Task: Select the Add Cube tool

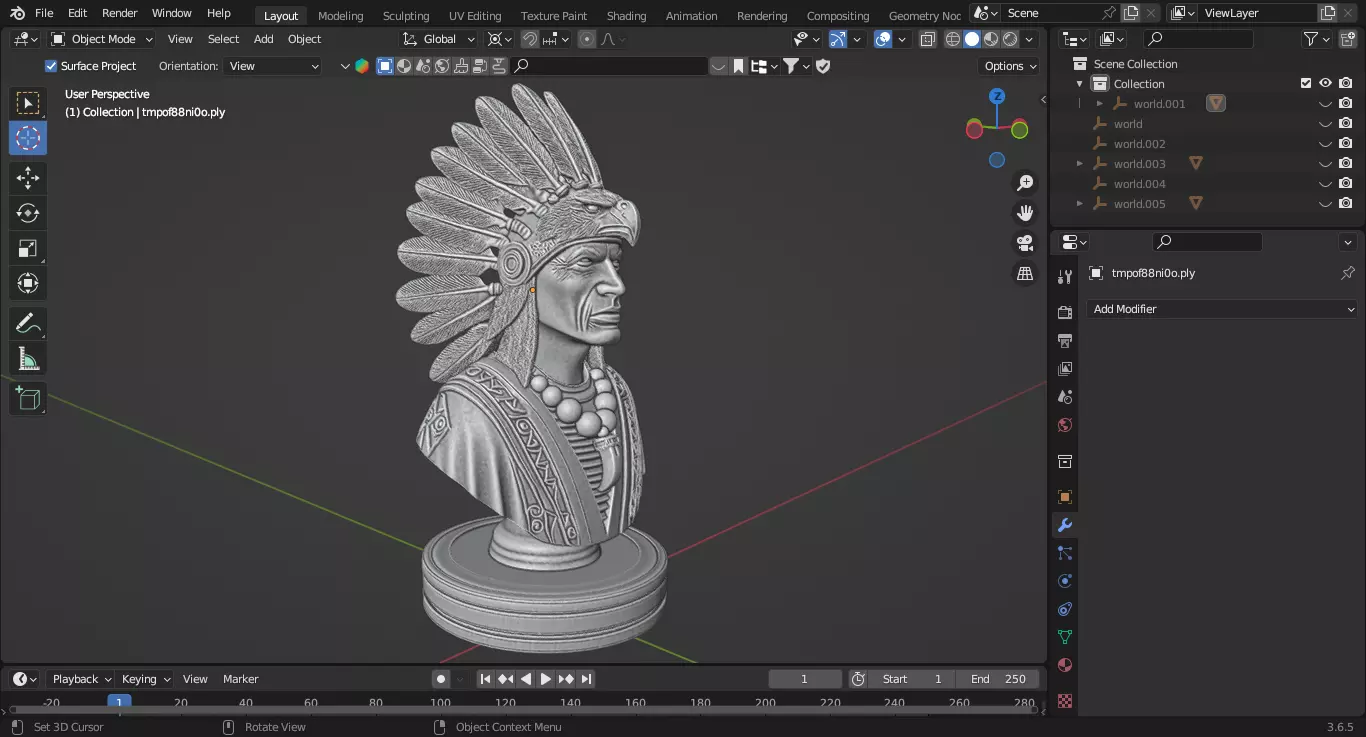Action: (28, 399)
